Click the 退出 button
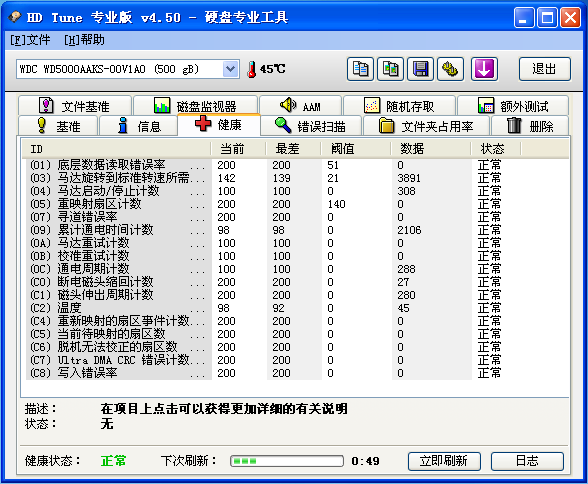Screen dimensions: 588x484 (544, 69)
